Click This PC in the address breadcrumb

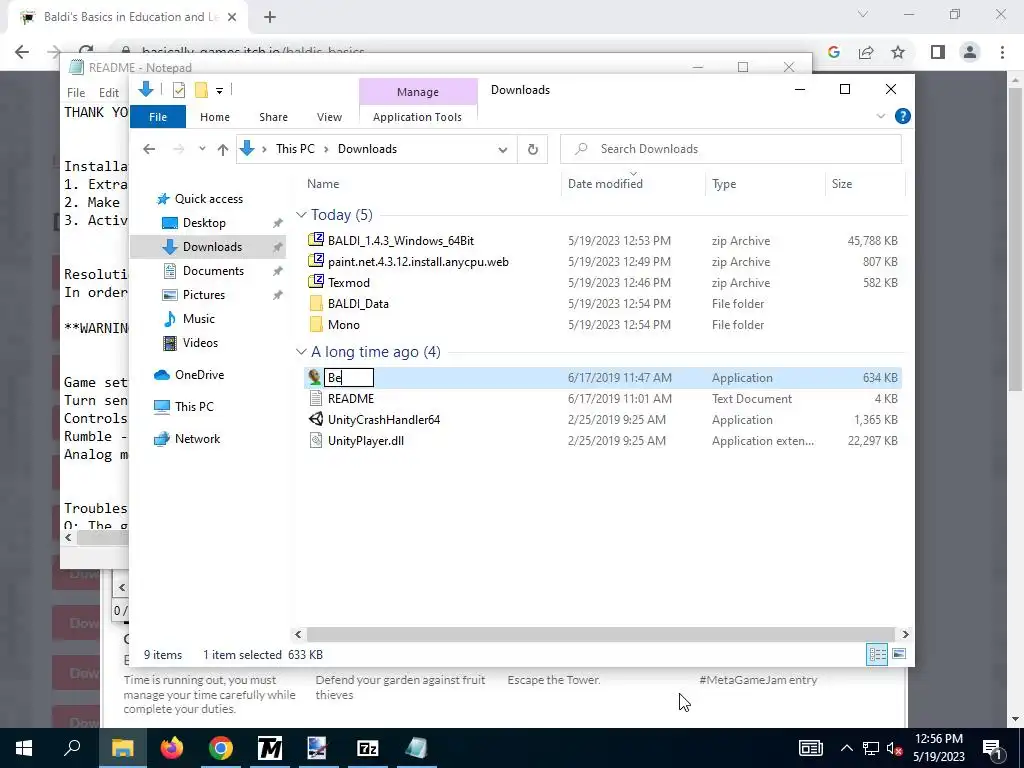(295, 149)
